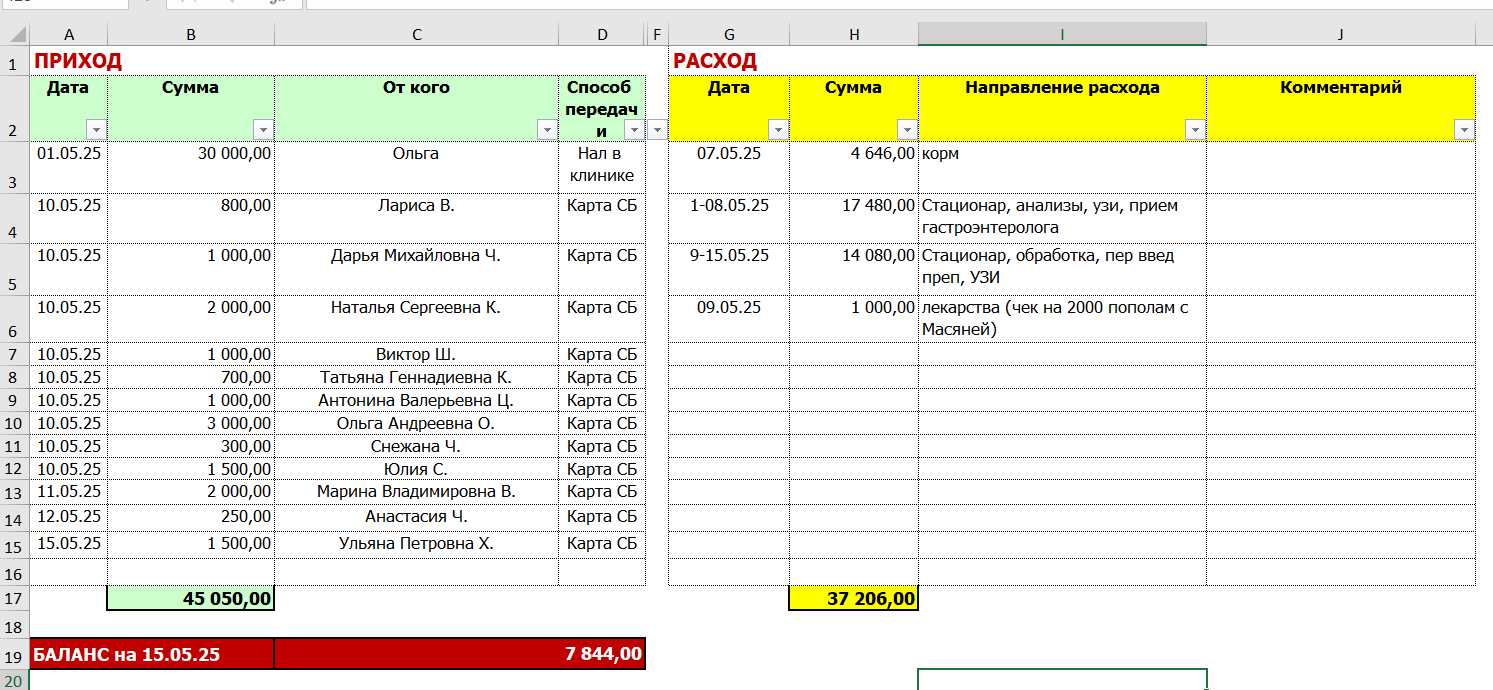Open the filter dropdown for expense Сумма column
The width and height of the screenshot is (1493, 690).
(x=907, y=129)
